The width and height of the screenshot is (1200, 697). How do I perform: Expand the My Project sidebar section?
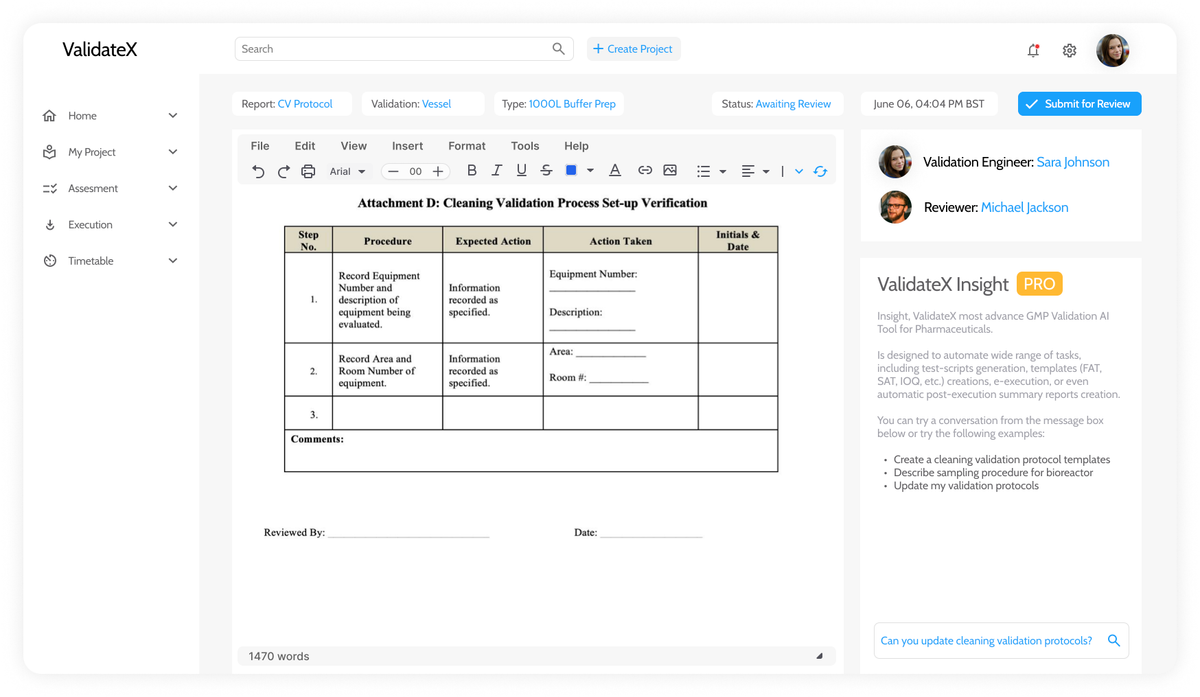click(x=110, y=152)
